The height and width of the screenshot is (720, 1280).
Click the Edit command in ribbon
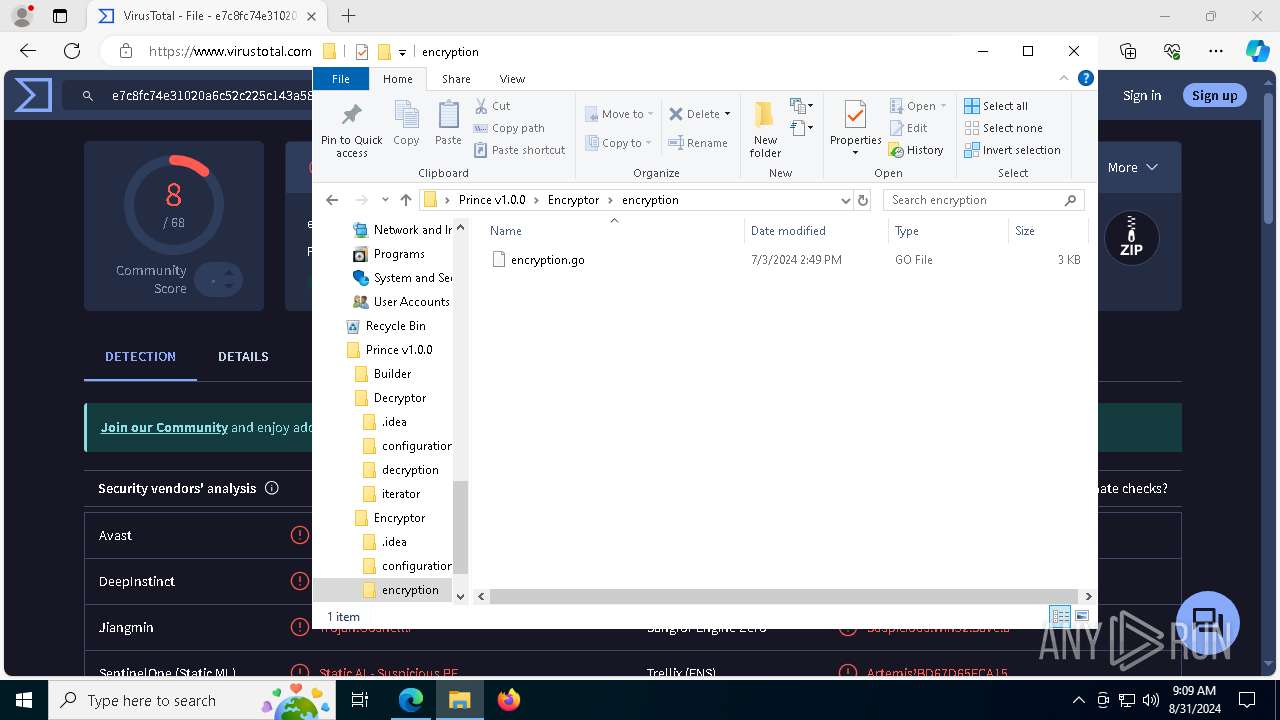[x=909, y=128]
